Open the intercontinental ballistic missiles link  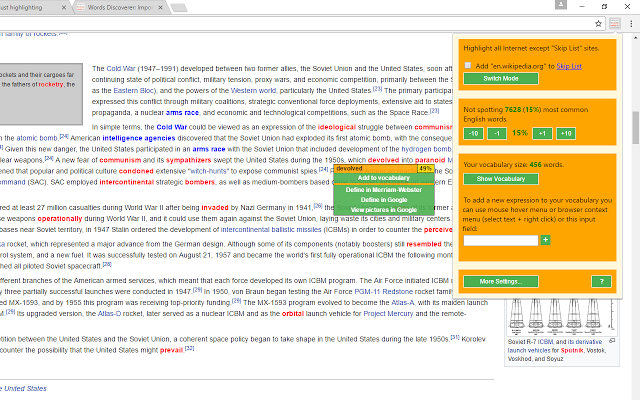271,230
